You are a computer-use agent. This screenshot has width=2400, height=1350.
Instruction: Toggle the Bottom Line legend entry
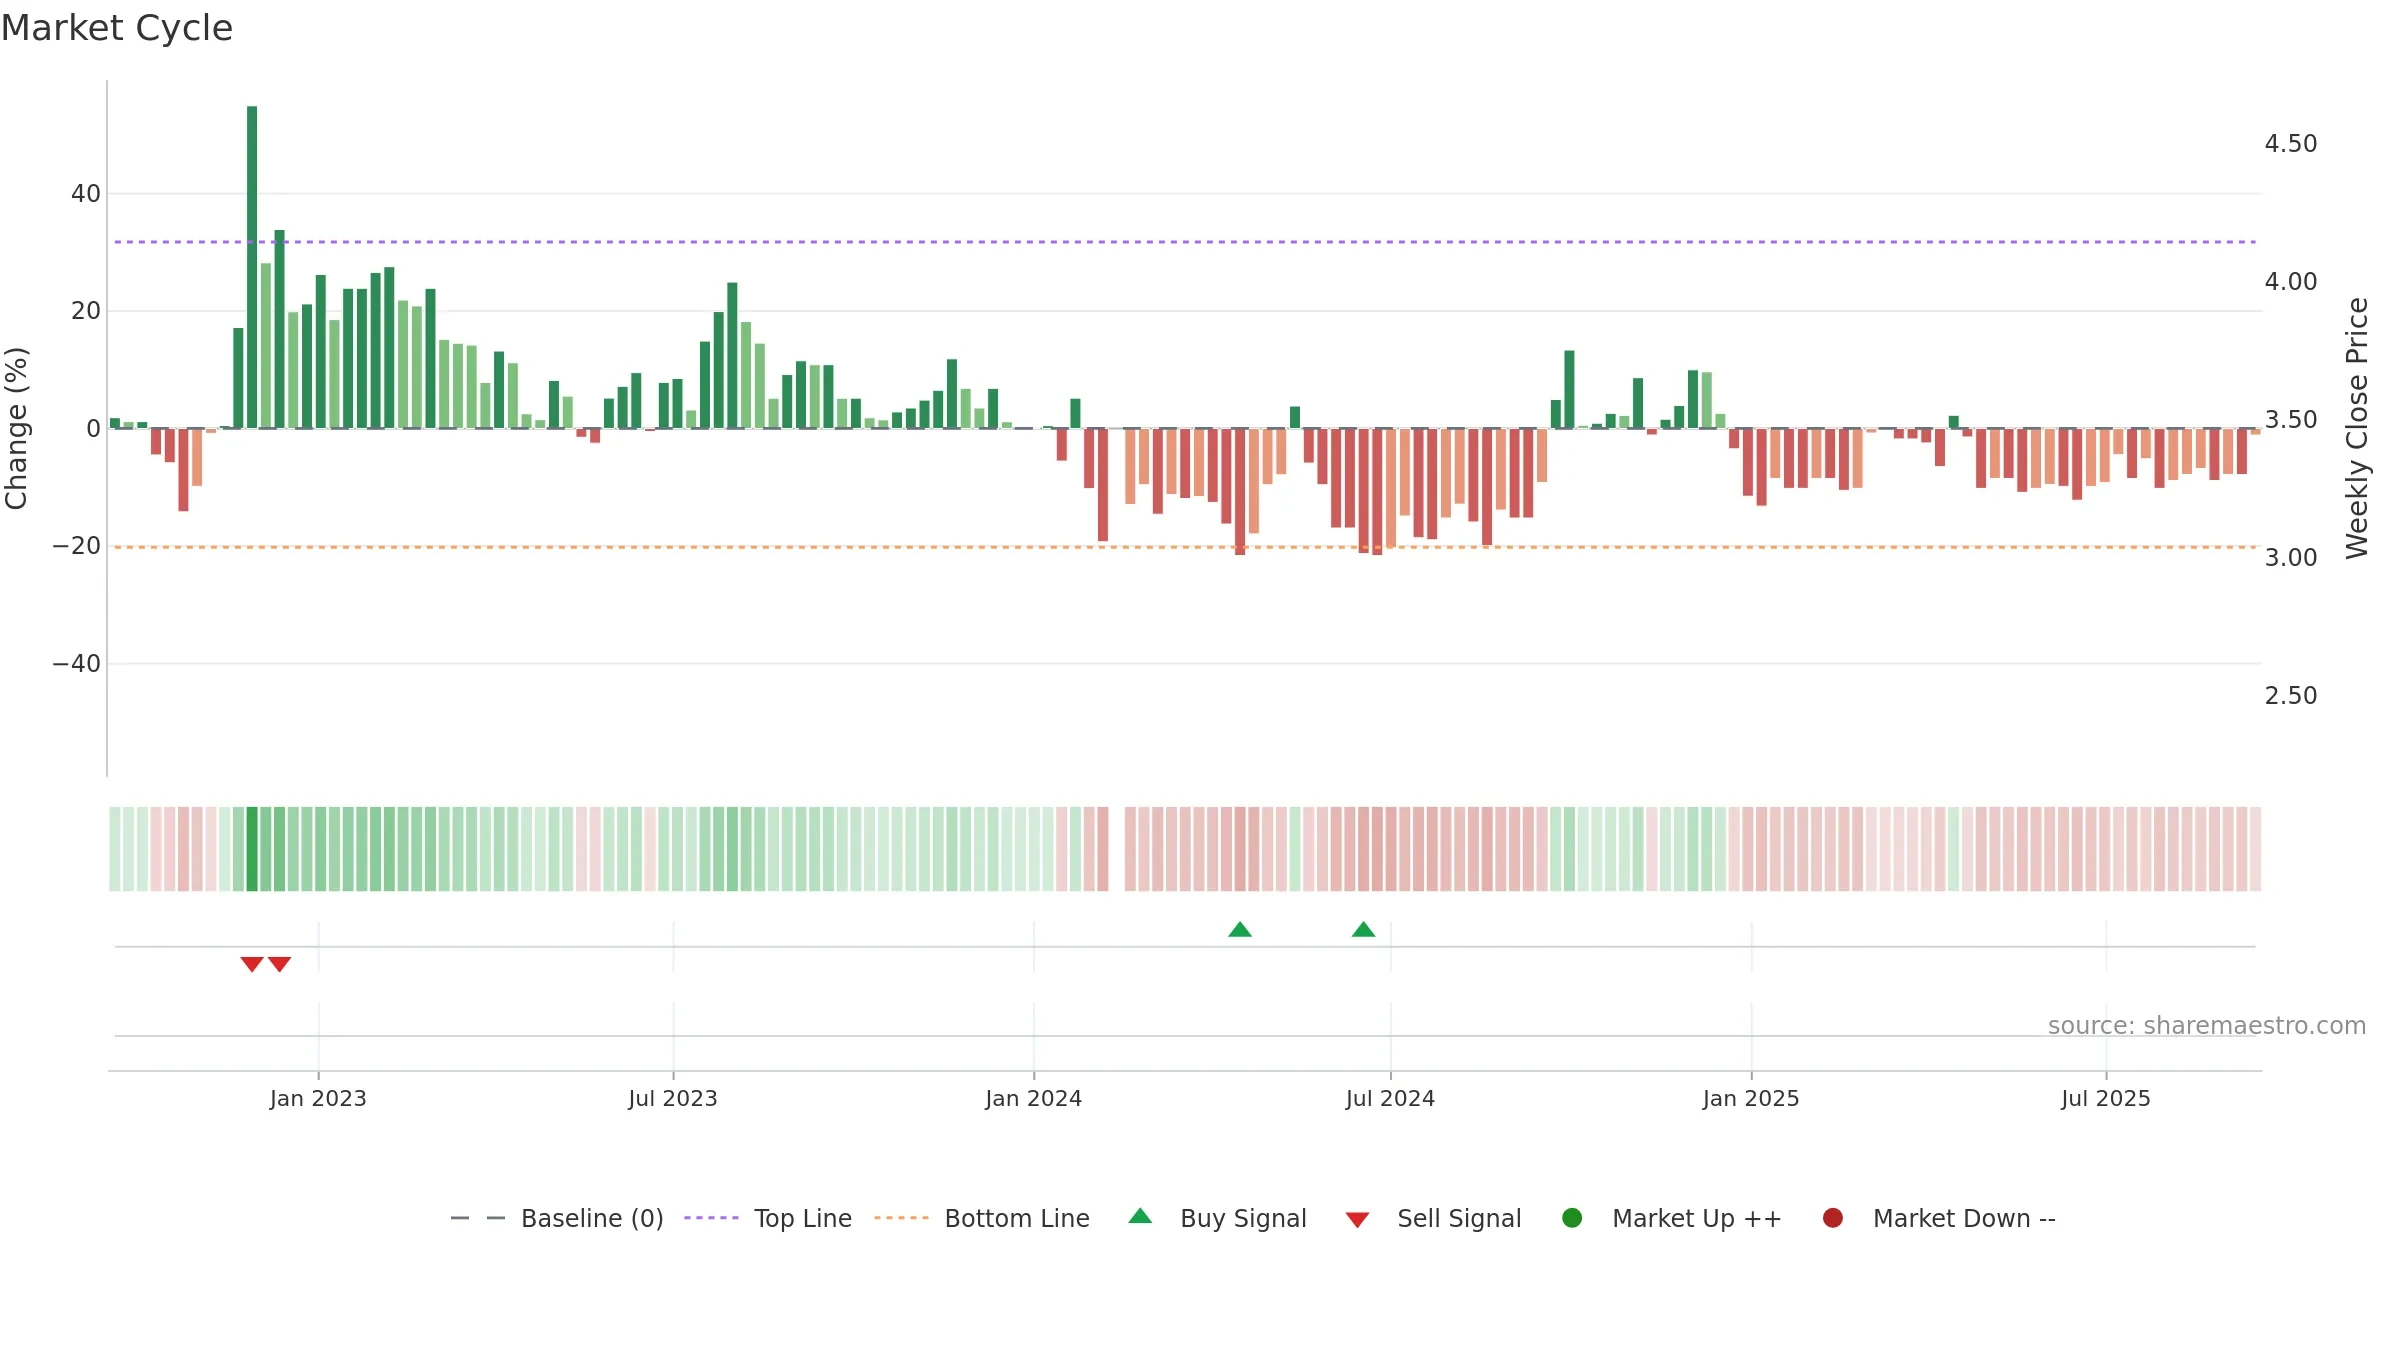coord(982,1218)
